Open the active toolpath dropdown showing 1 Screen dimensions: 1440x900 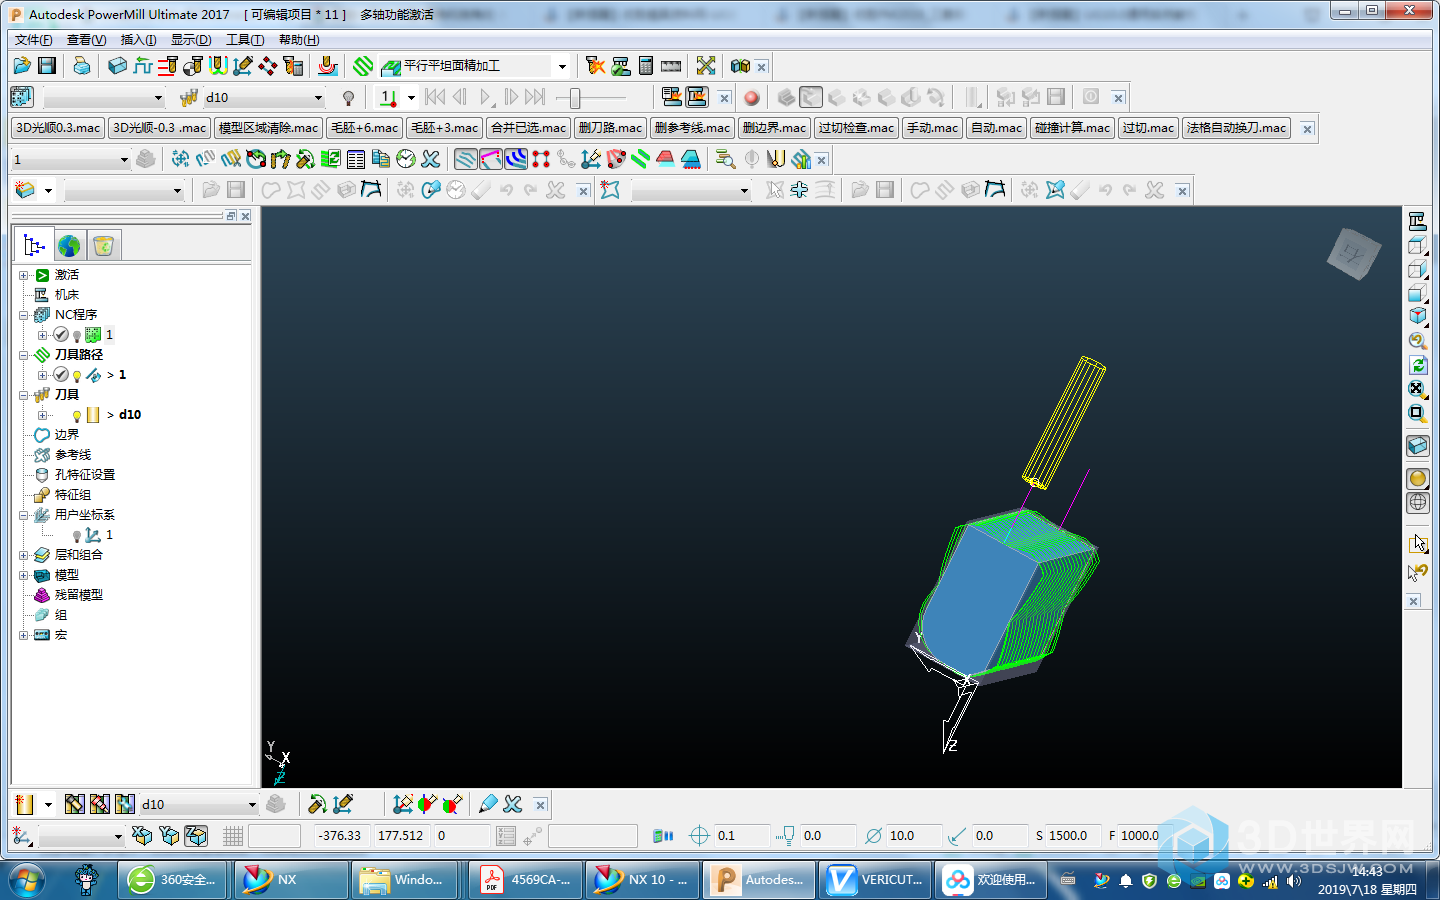point(124,159)
